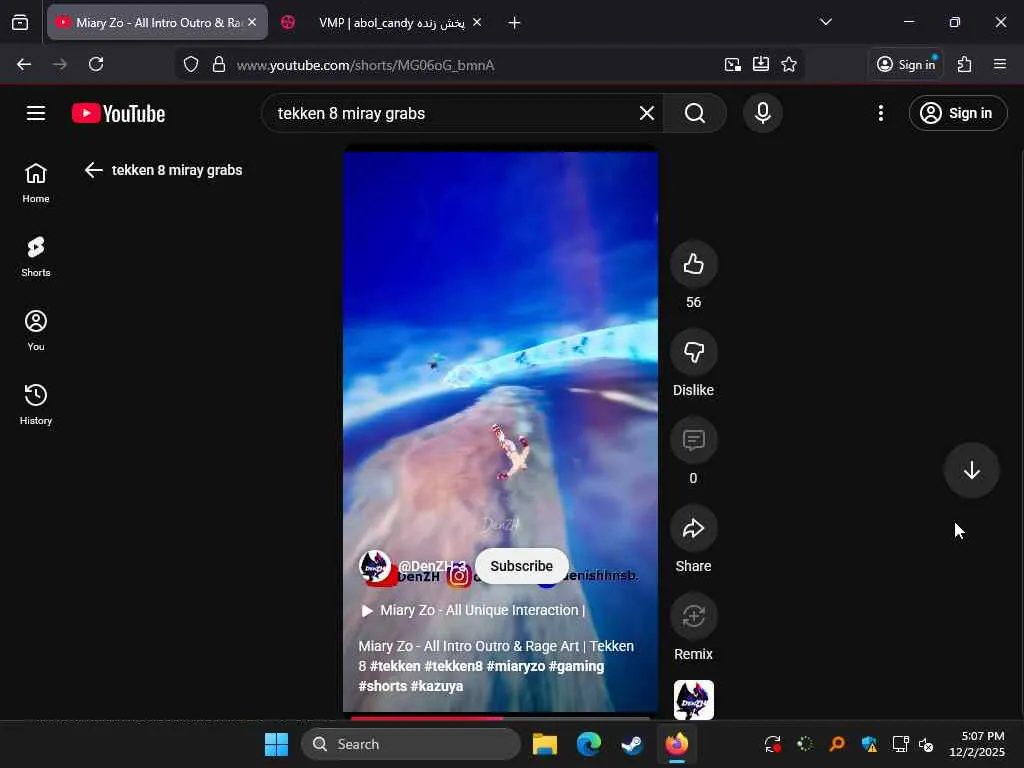Screen dimensions: 1024x768
Task: Go to next short with down arrow
Action: tap(972, 470)
